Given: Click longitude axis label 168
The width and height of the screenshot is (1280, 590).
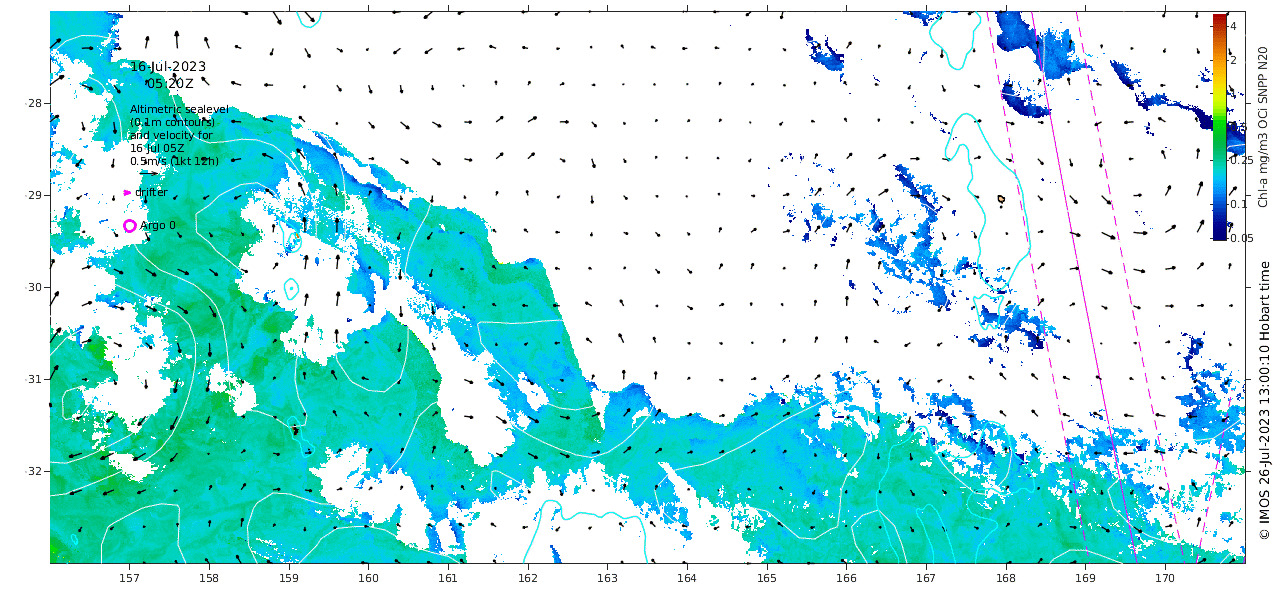Looking at the screenshot, I should click(x=1005, y=578).
